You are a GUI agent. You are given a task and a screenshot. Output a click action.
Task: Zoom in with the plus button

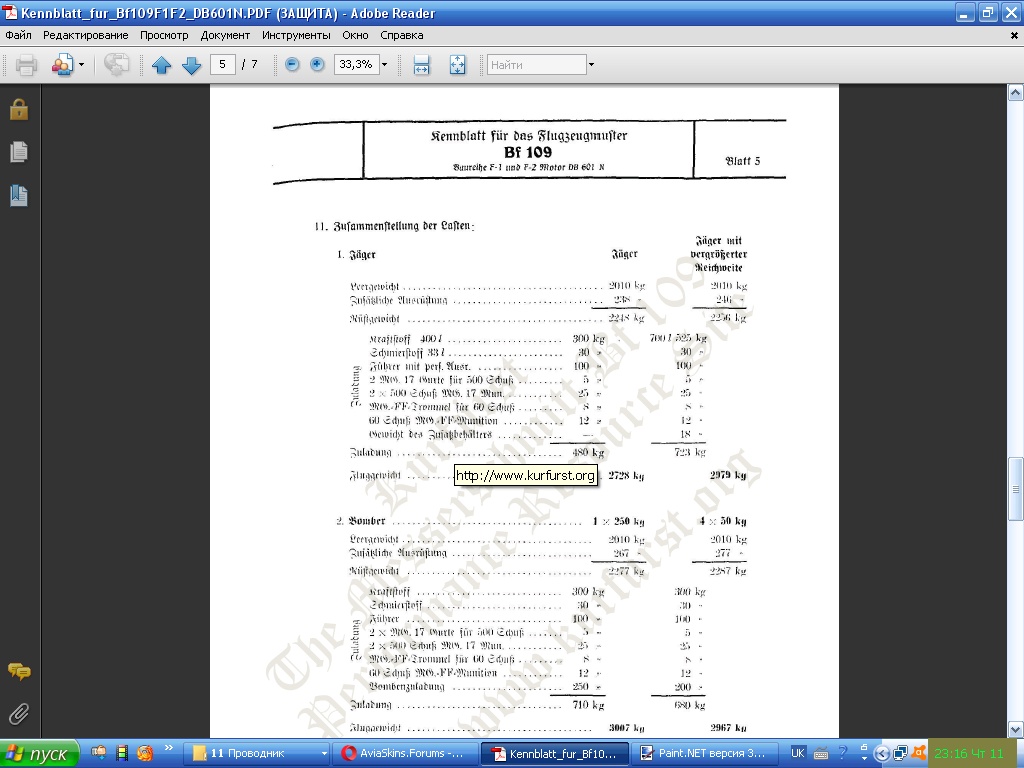pos(317,64)
